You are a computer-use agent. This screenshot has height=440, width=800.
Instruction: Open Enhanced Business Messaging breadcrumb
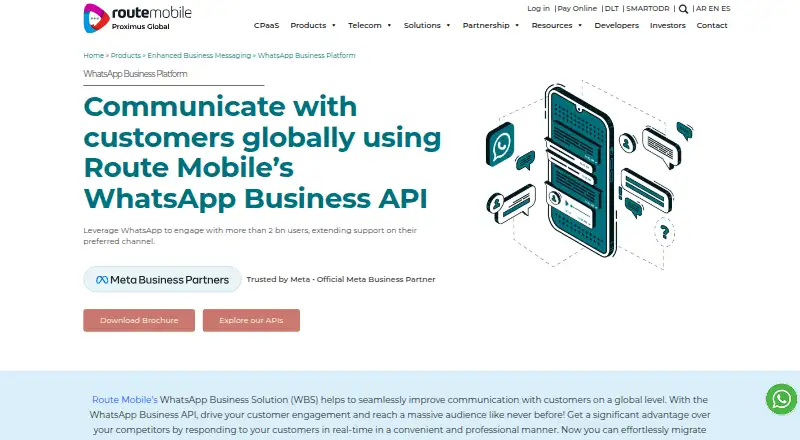[199, 55]
